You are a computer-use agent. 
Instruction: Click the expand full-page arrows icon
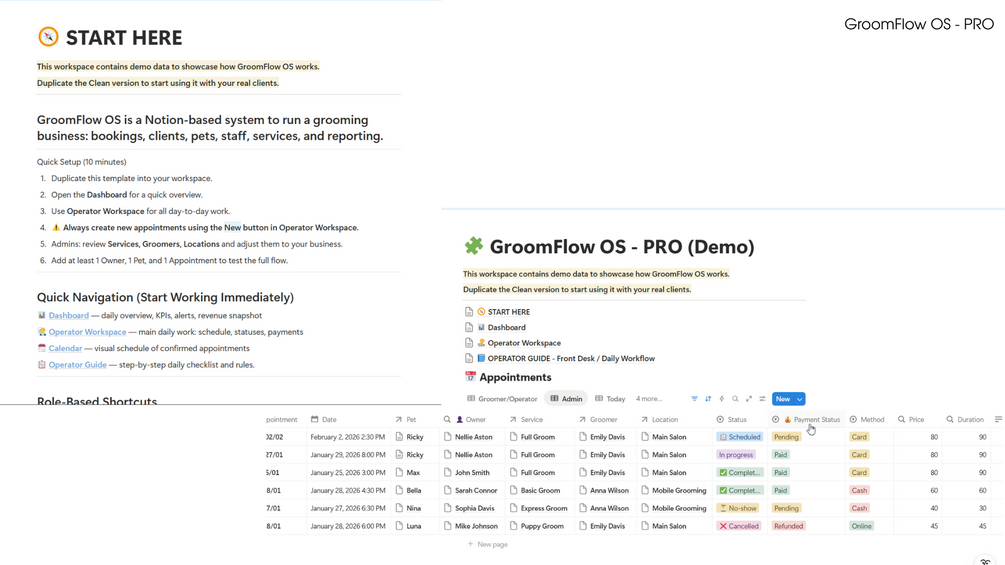749,399
